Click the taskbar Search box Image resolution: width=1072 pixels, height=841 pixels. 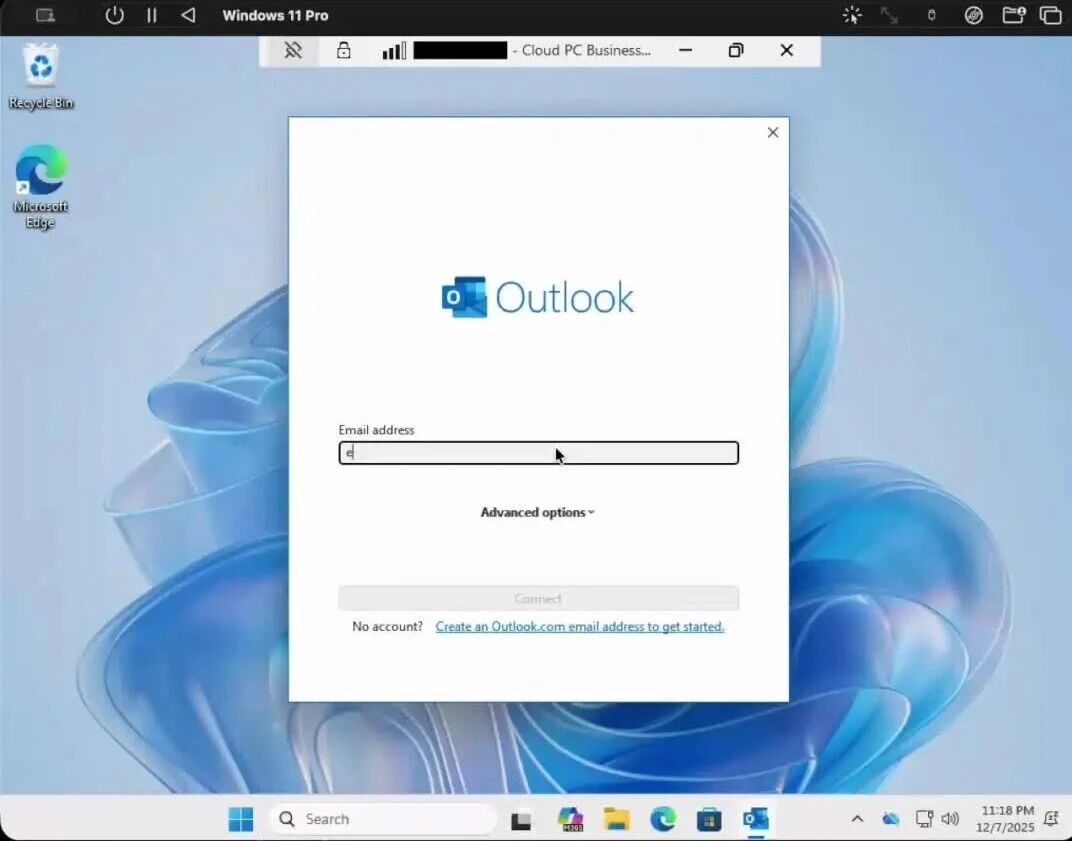coord(384,818)
